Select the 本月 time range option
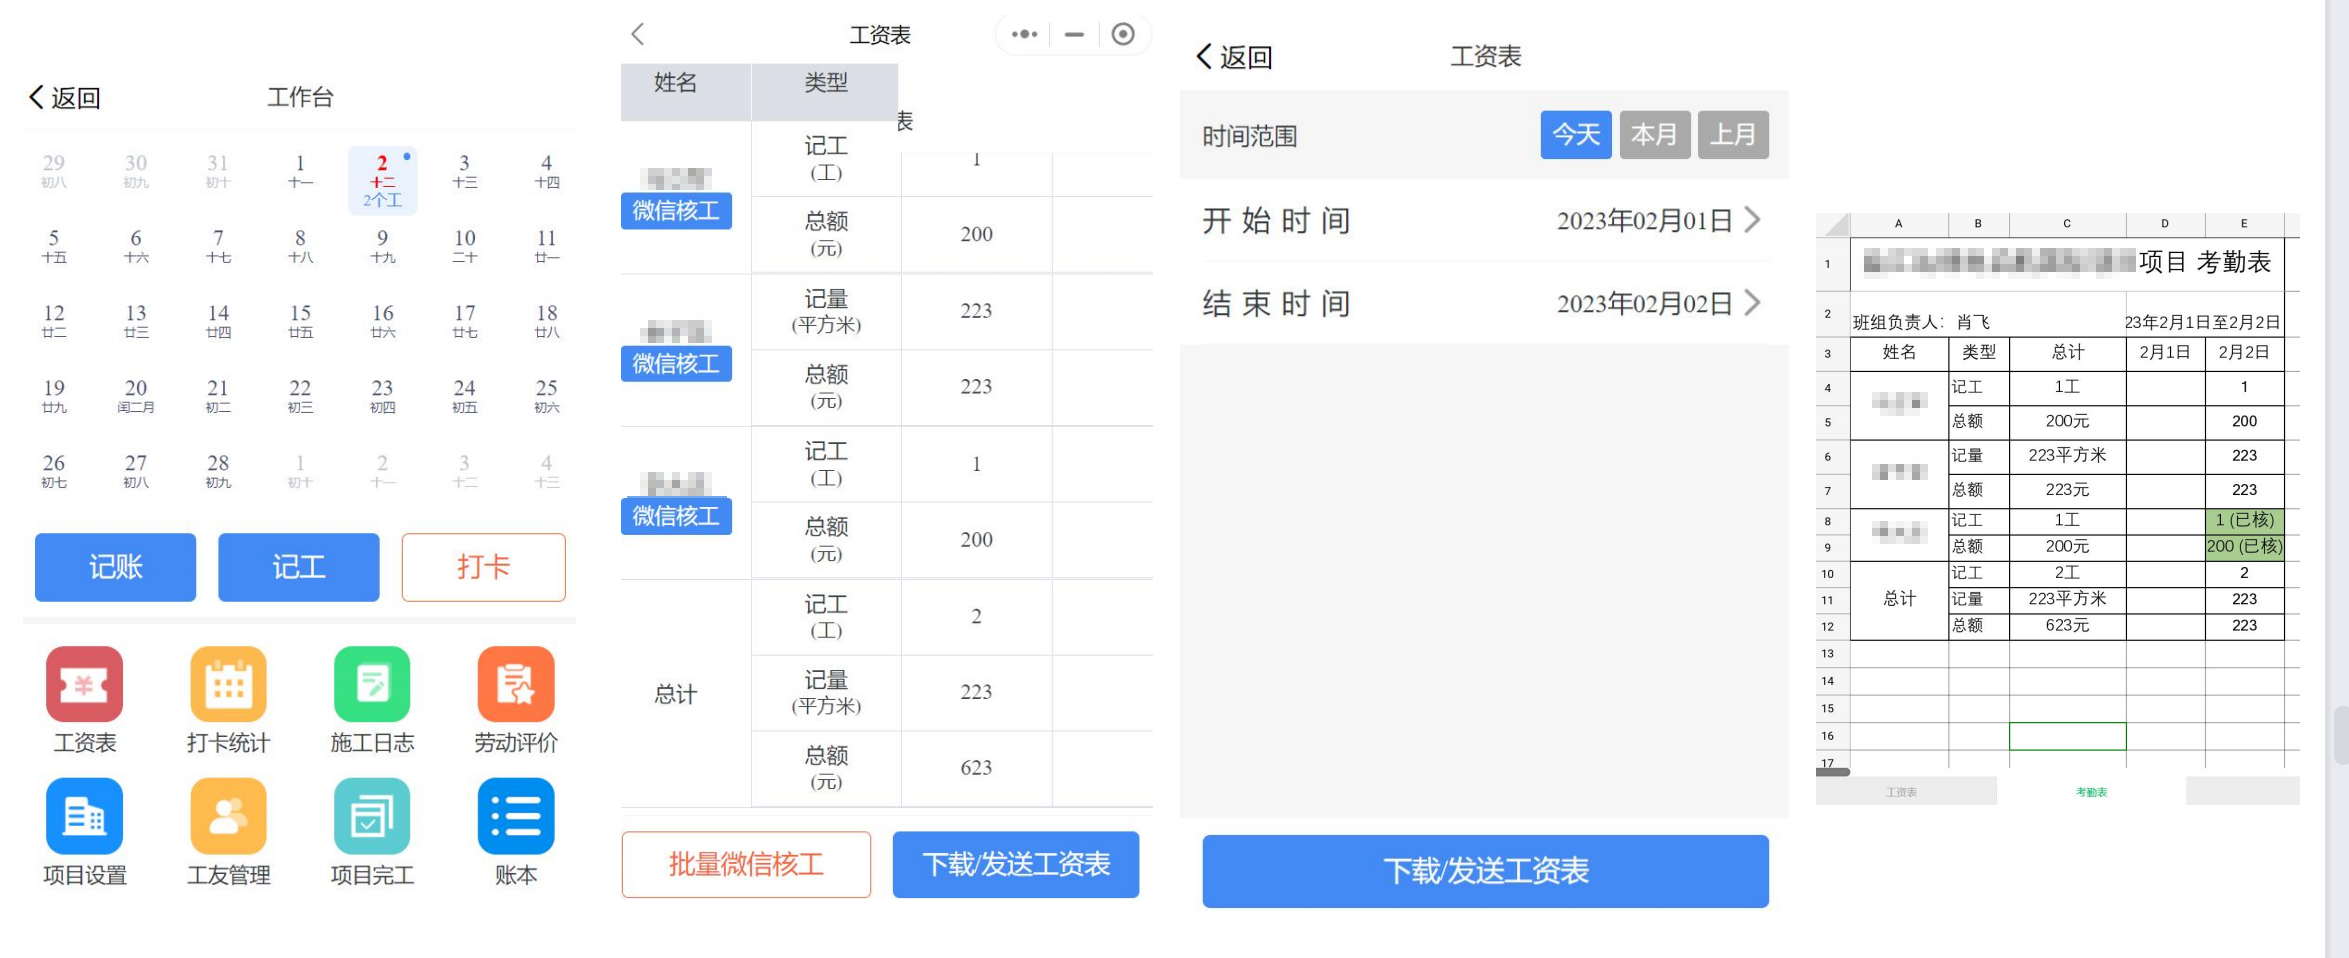Screen dimensions: 2349x958 tap(1654, 134)
